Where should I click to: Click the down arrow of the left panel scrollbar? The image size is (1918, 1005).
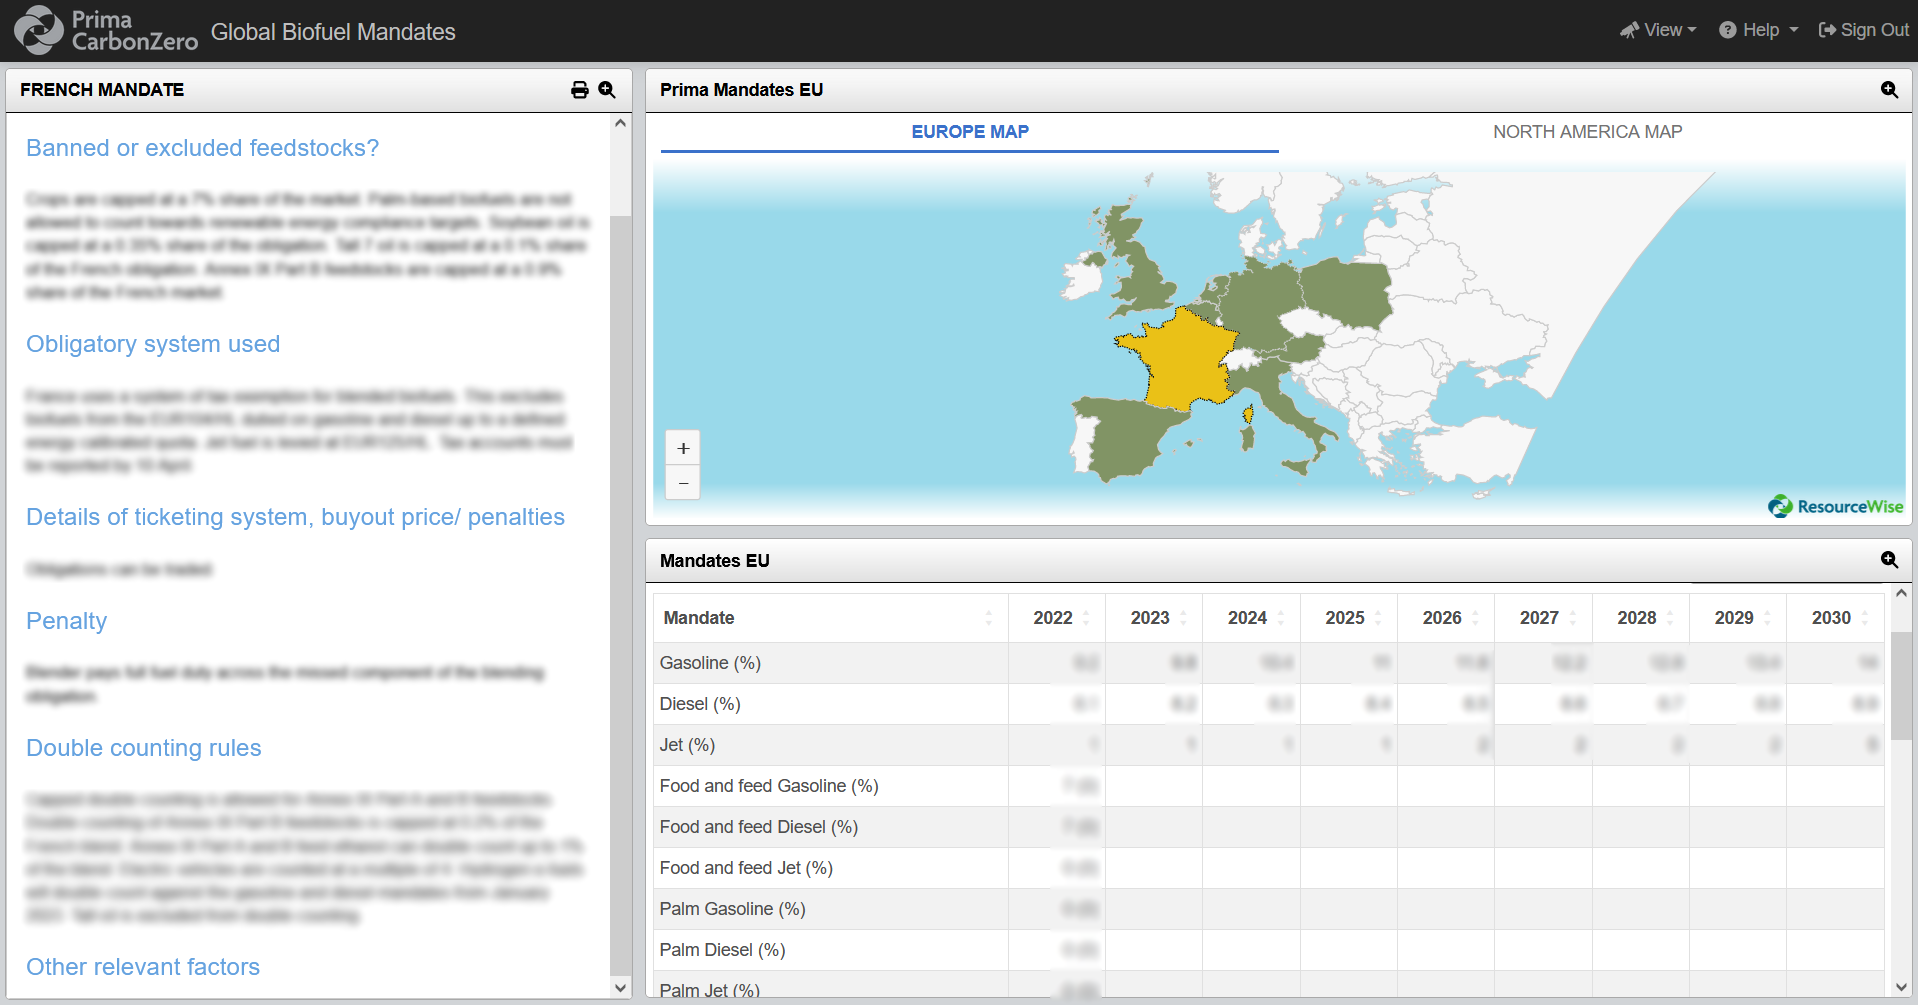click(x=620, y=988)
